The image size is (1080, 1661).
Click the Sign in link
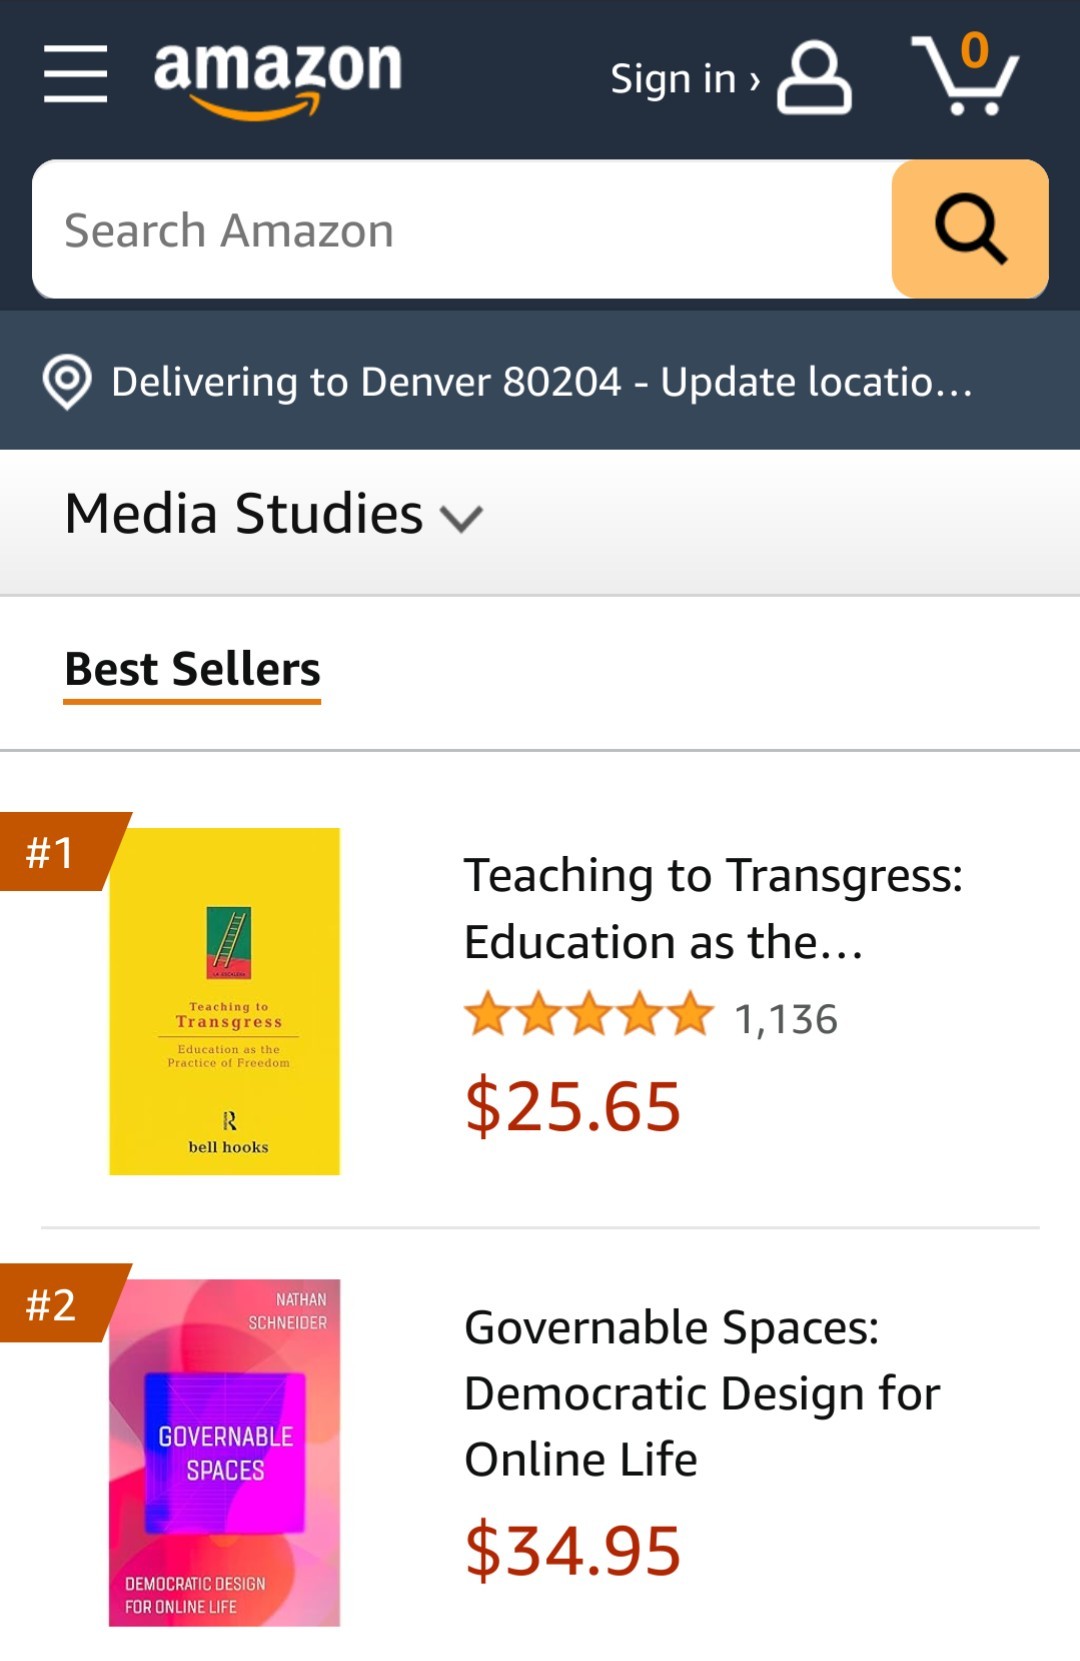(684, 79)
